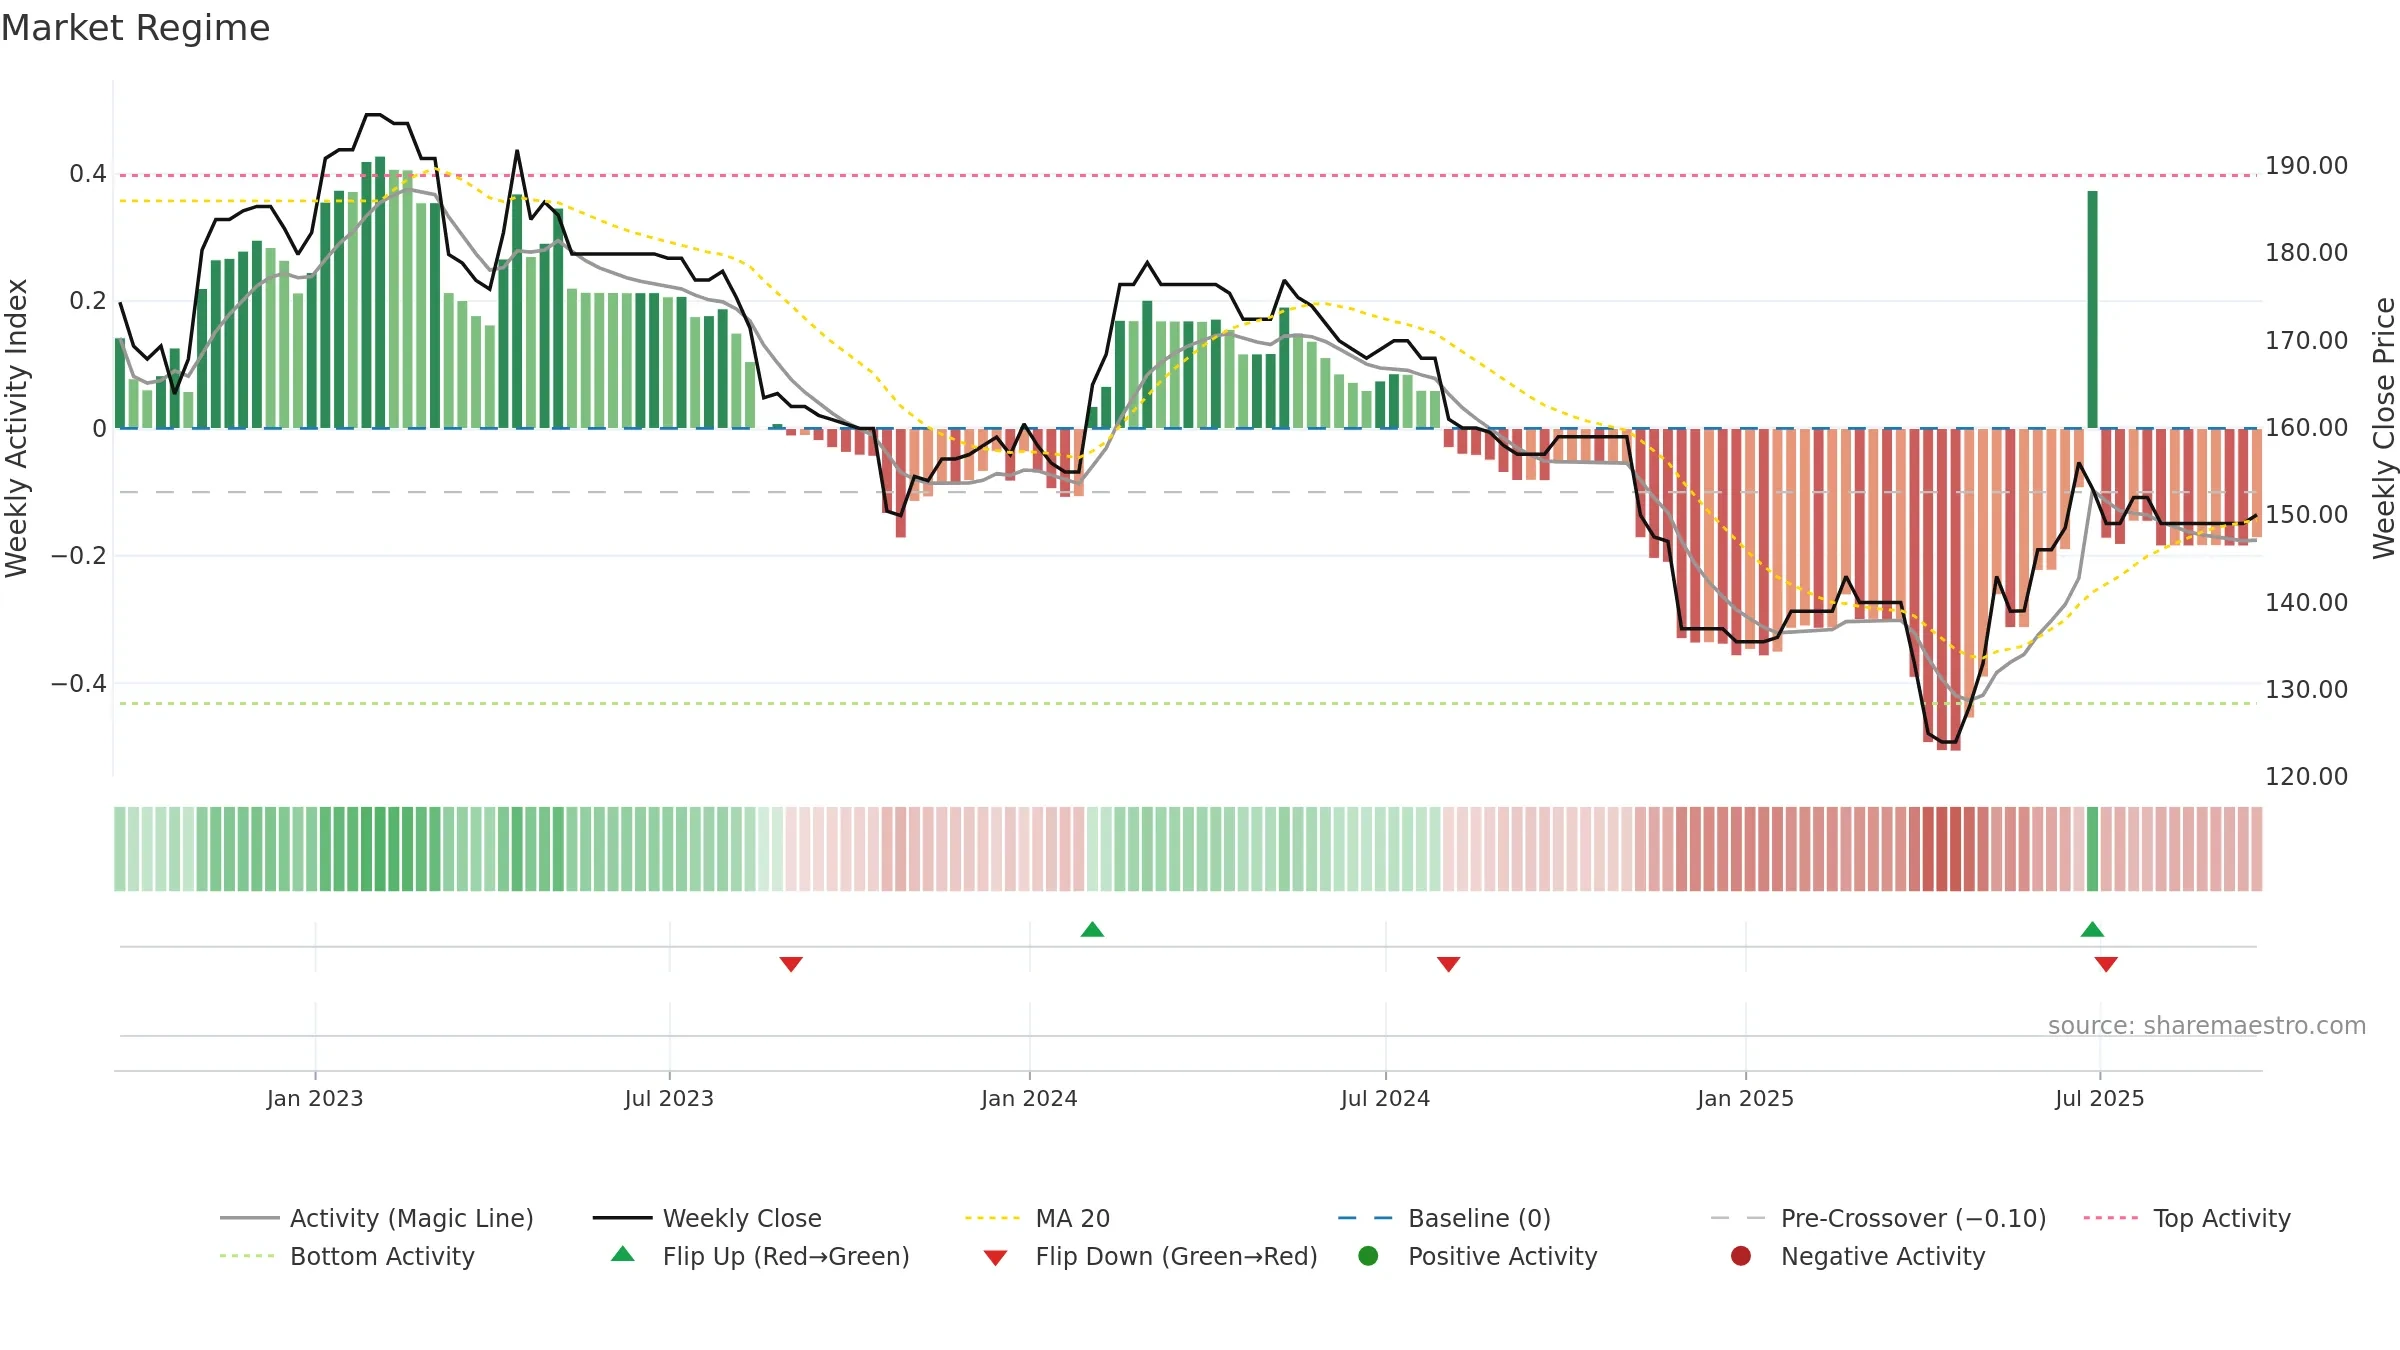The width and height of the screenshot is (2400, 1350).
Task: Toggle the Pre-Crossover (−0.10) legend entry
Action: [x=1878, y=1218]
